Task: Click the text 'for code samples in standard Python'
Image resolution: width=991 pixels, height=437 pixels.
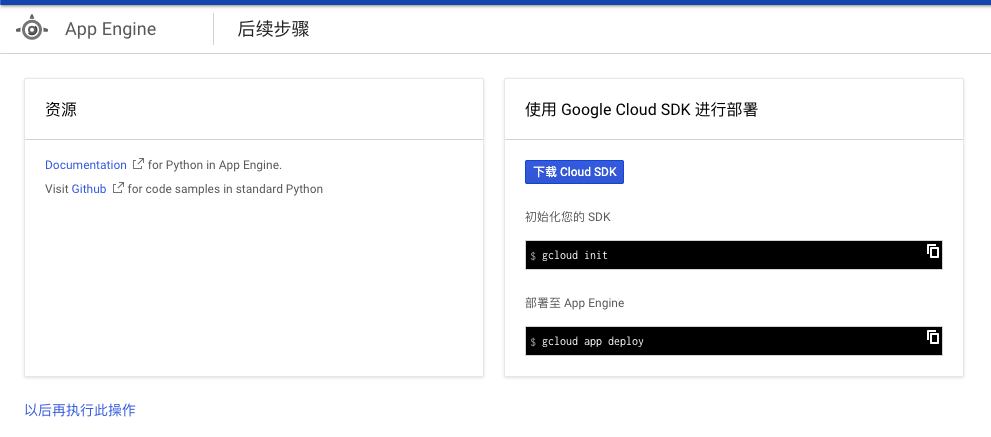Action: pyautogui.click(x=225, y=188)
